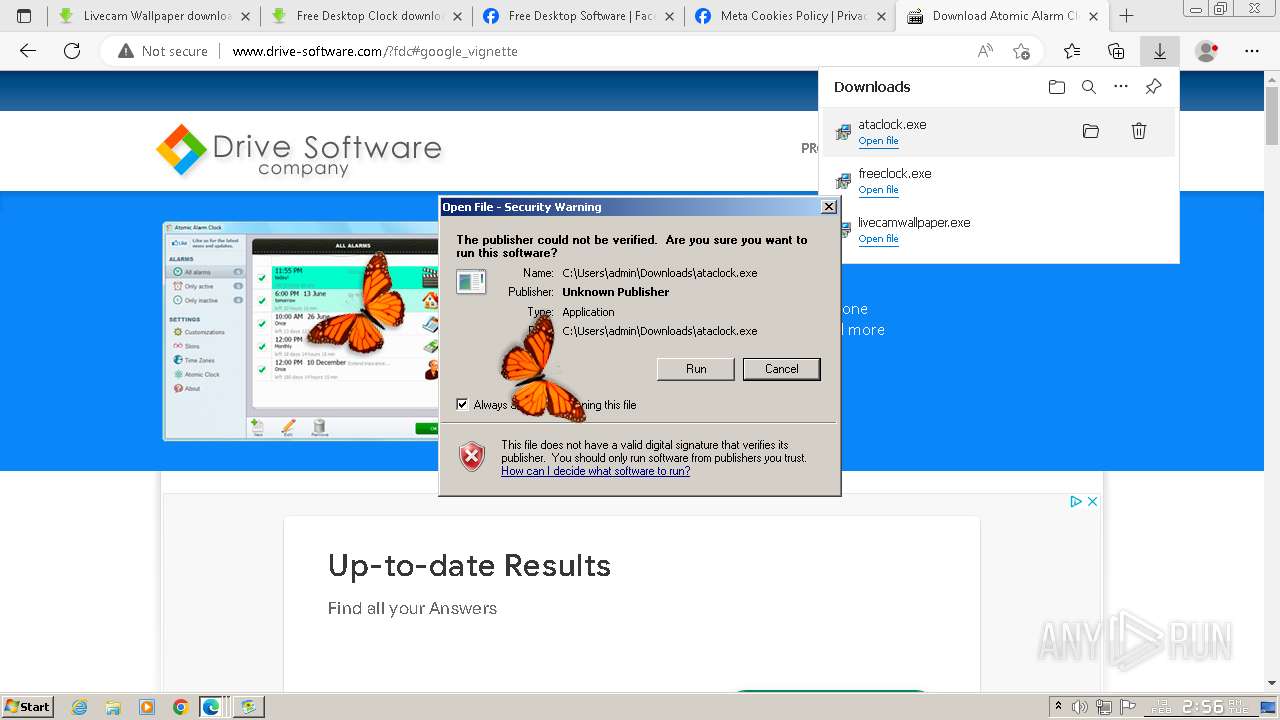Click the freeclock.exe file icon in Downloads
Image resolution: width=1280 pixels, height=720 pixels.
pyautogui.click(x=844, y=181)
